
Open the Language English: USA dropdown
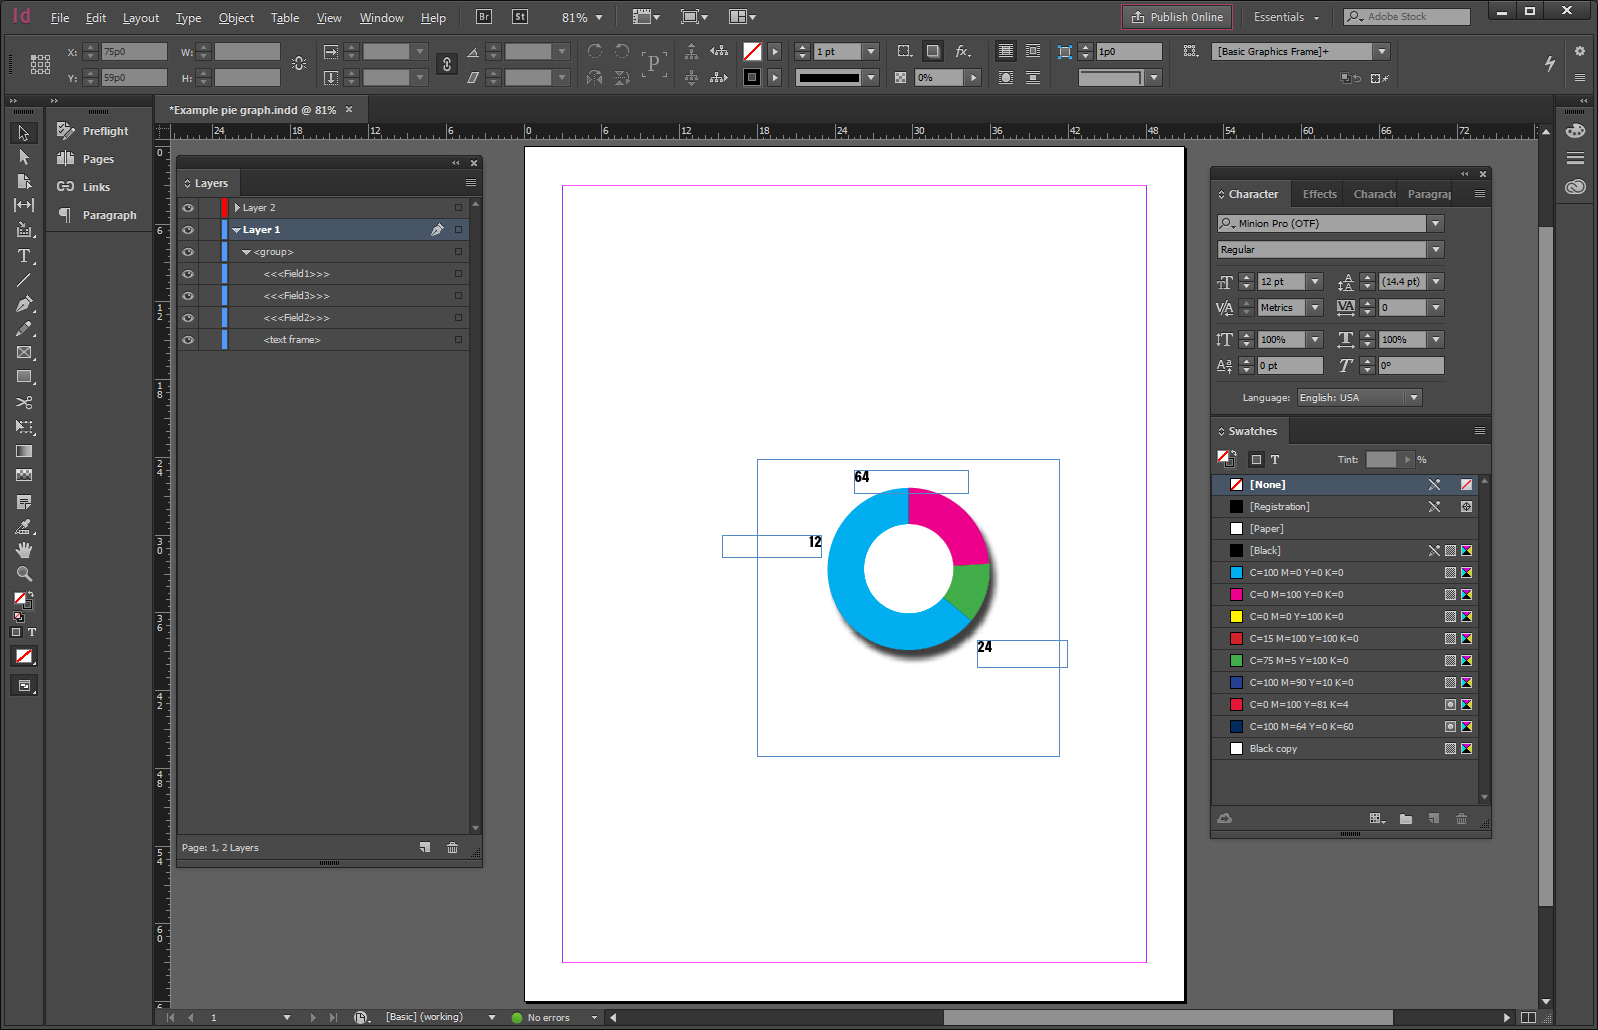coord(1413,398)
